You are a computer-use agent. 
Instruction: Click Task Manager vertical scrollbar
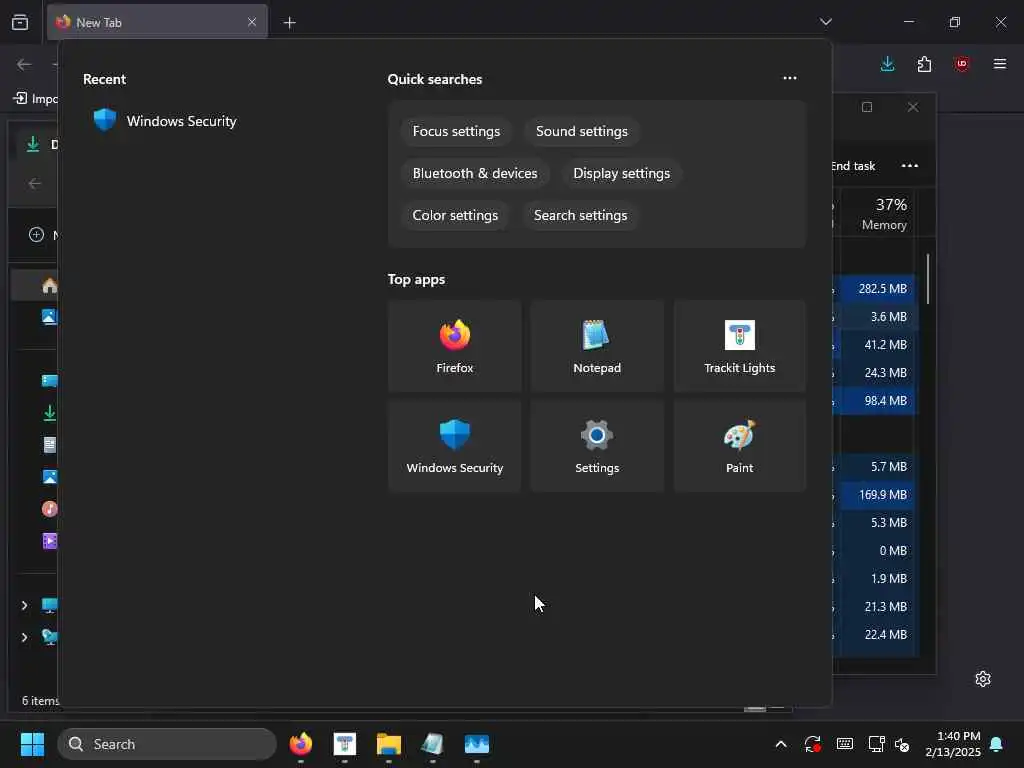(927, 280)
